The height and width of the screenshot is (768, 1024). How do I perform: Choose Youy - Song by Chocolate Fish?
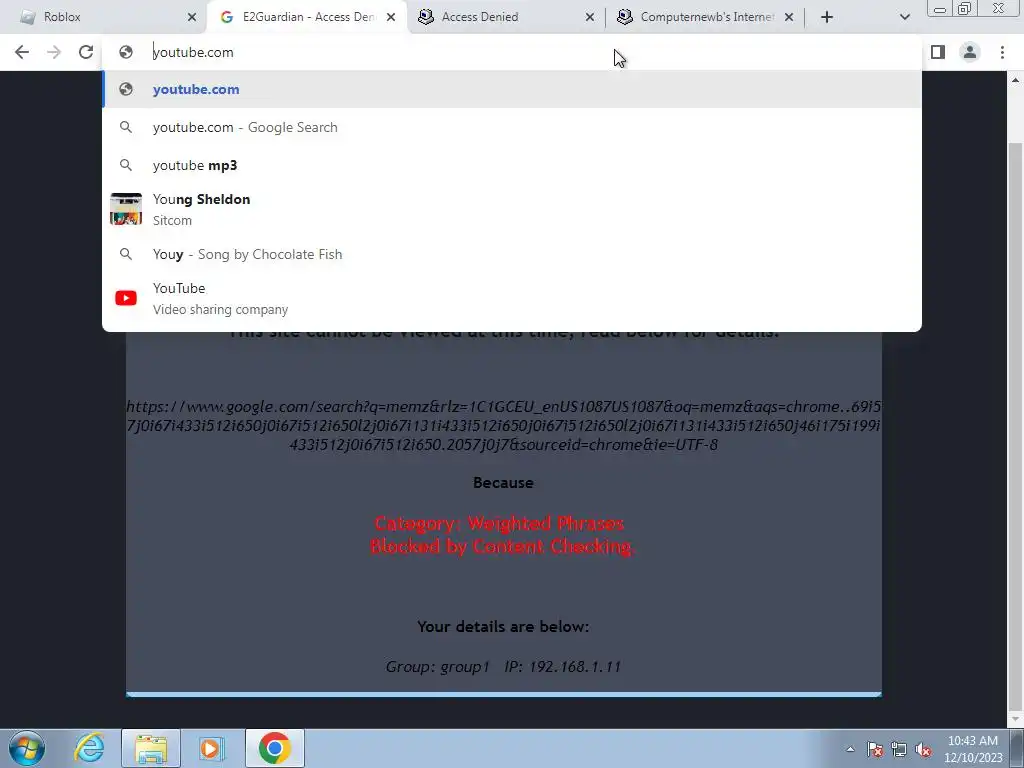(512, 254)
